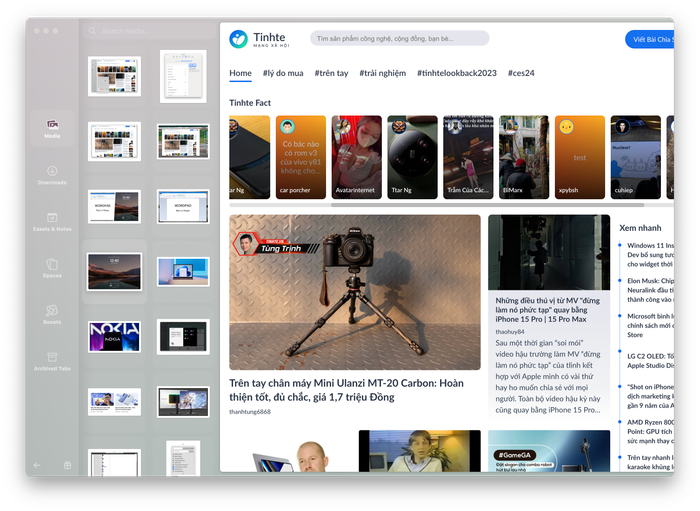Open the Windows 11 item in Xem nhanh
Image resolution: width=700 pixels, height=511 pixels.
650,255
